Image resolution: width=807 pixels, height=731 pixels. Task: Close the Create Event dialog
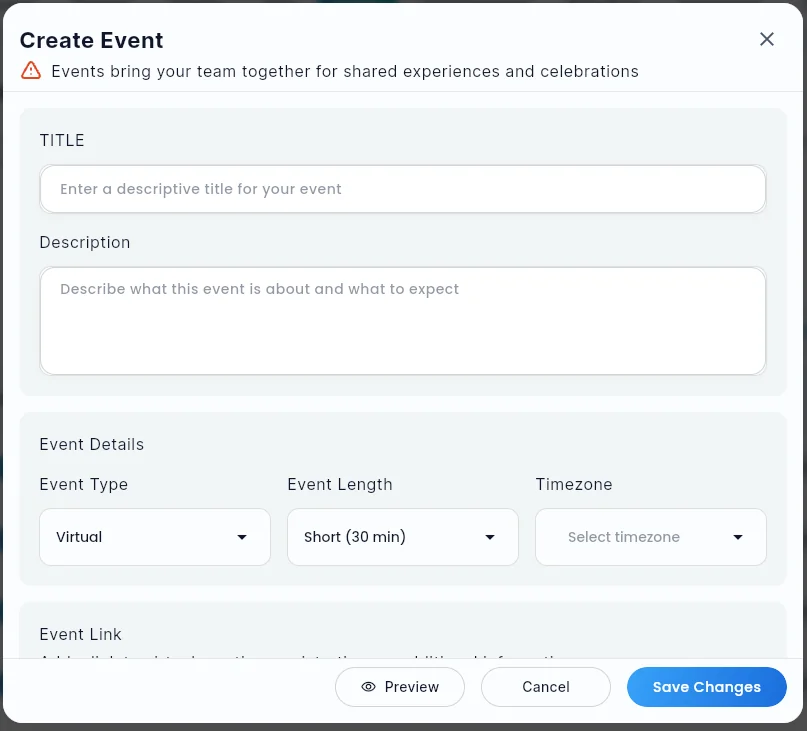pyautogui.click(x=766, y=39)
